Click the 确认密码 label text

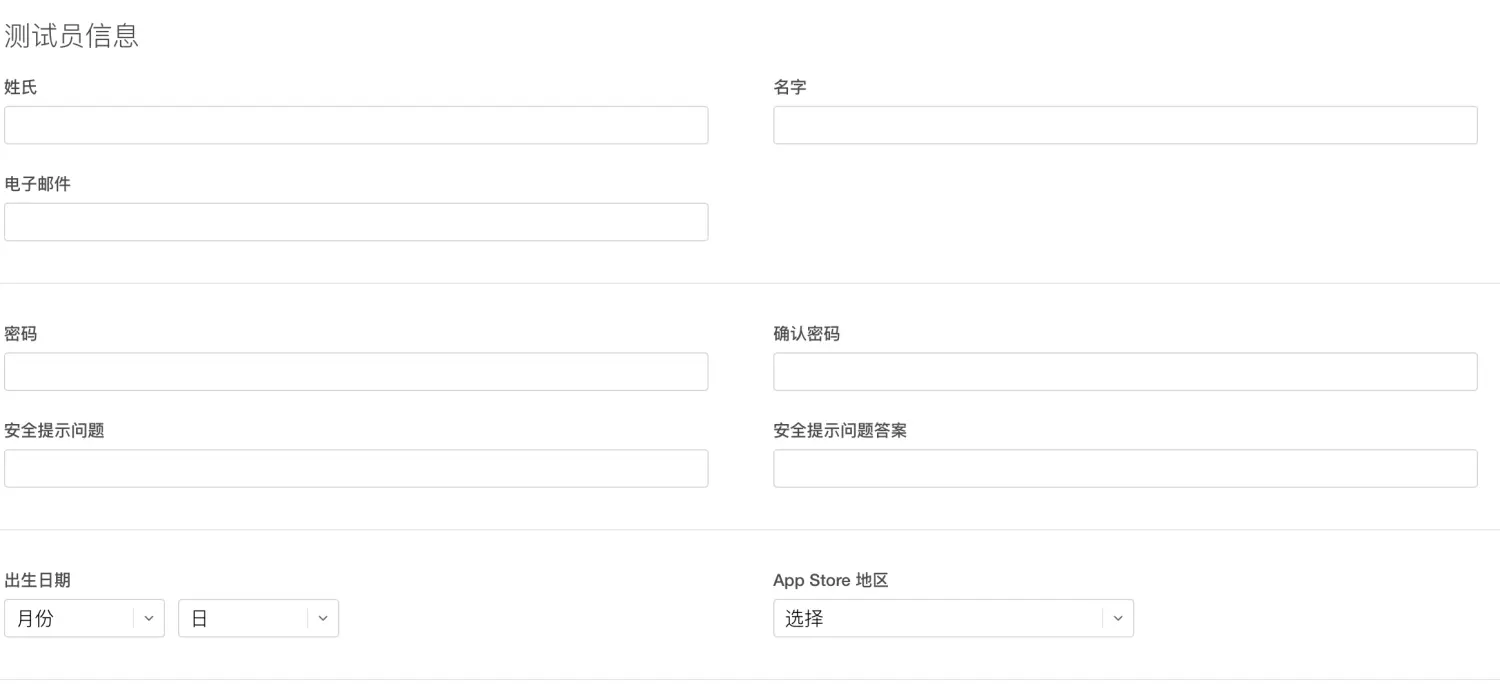(806, 333)
